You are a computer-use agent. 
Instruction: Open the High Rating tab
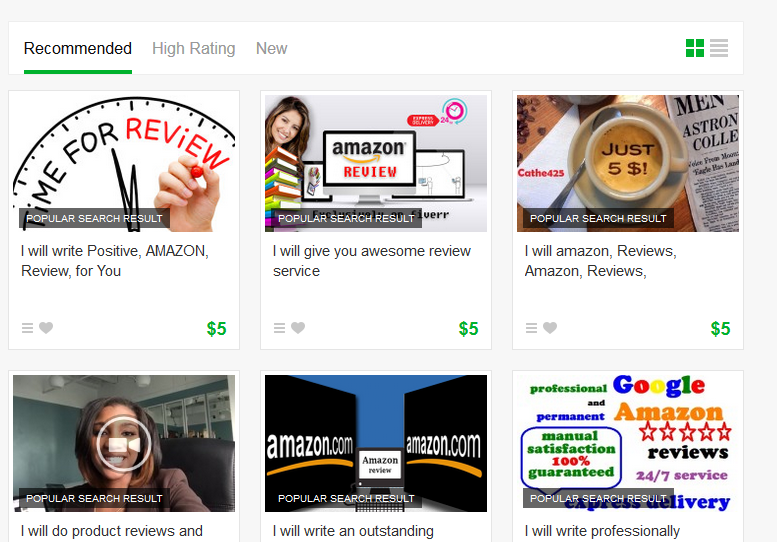coord(194,49)
